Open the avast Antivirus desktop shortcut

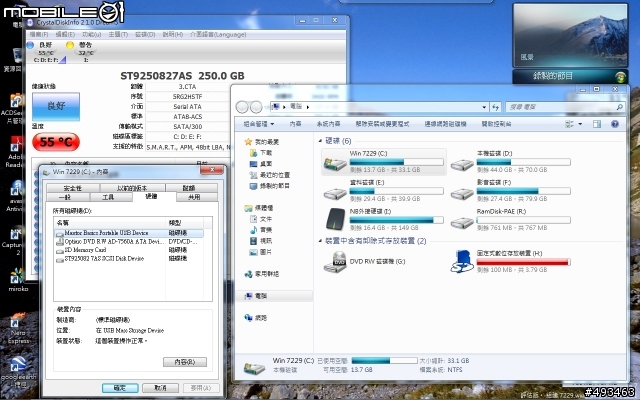pos(15,196)
